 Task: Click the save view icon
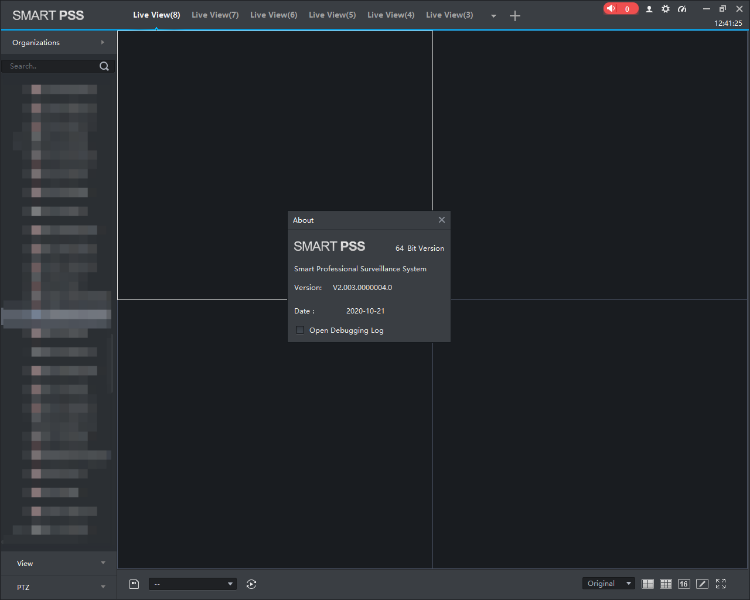[x=134, y=584]
